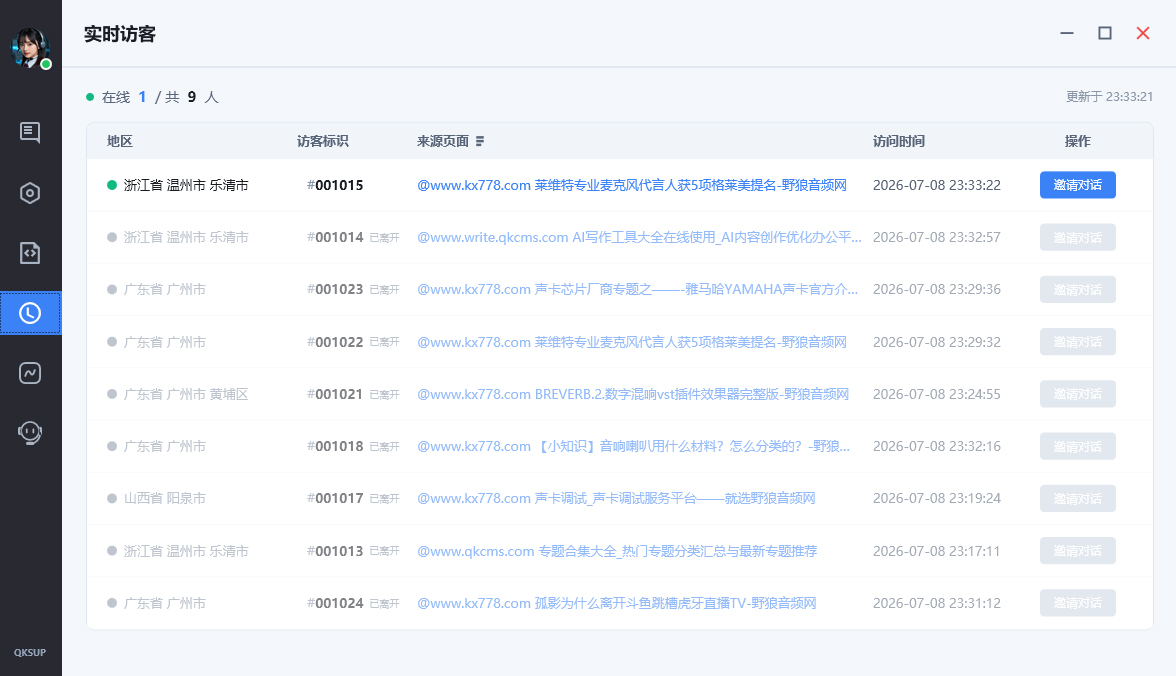Viewport: 1176px width, 676px height.
Task: Open the user avatar profile
Action: coord(30,47)
